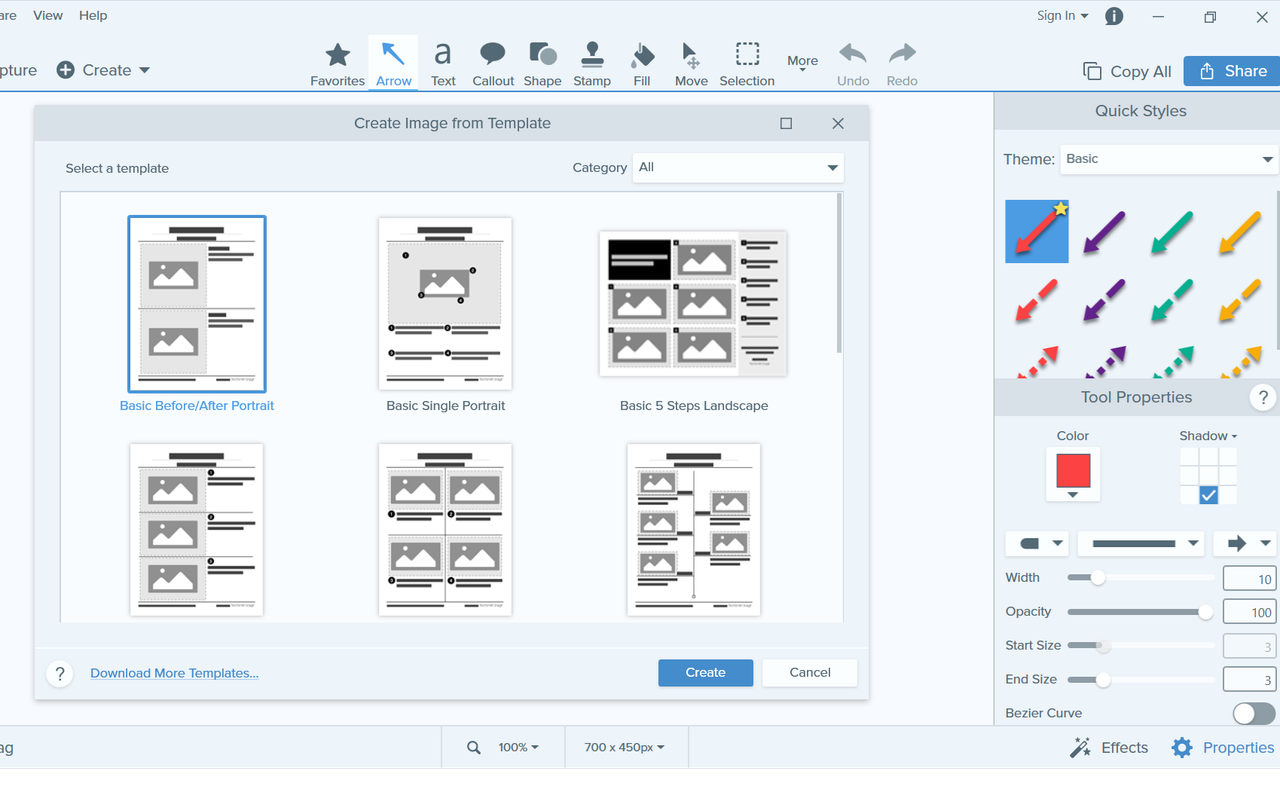Open the View menu
The width and height of the screenshot is (1280, 799).
click(47, 15)
